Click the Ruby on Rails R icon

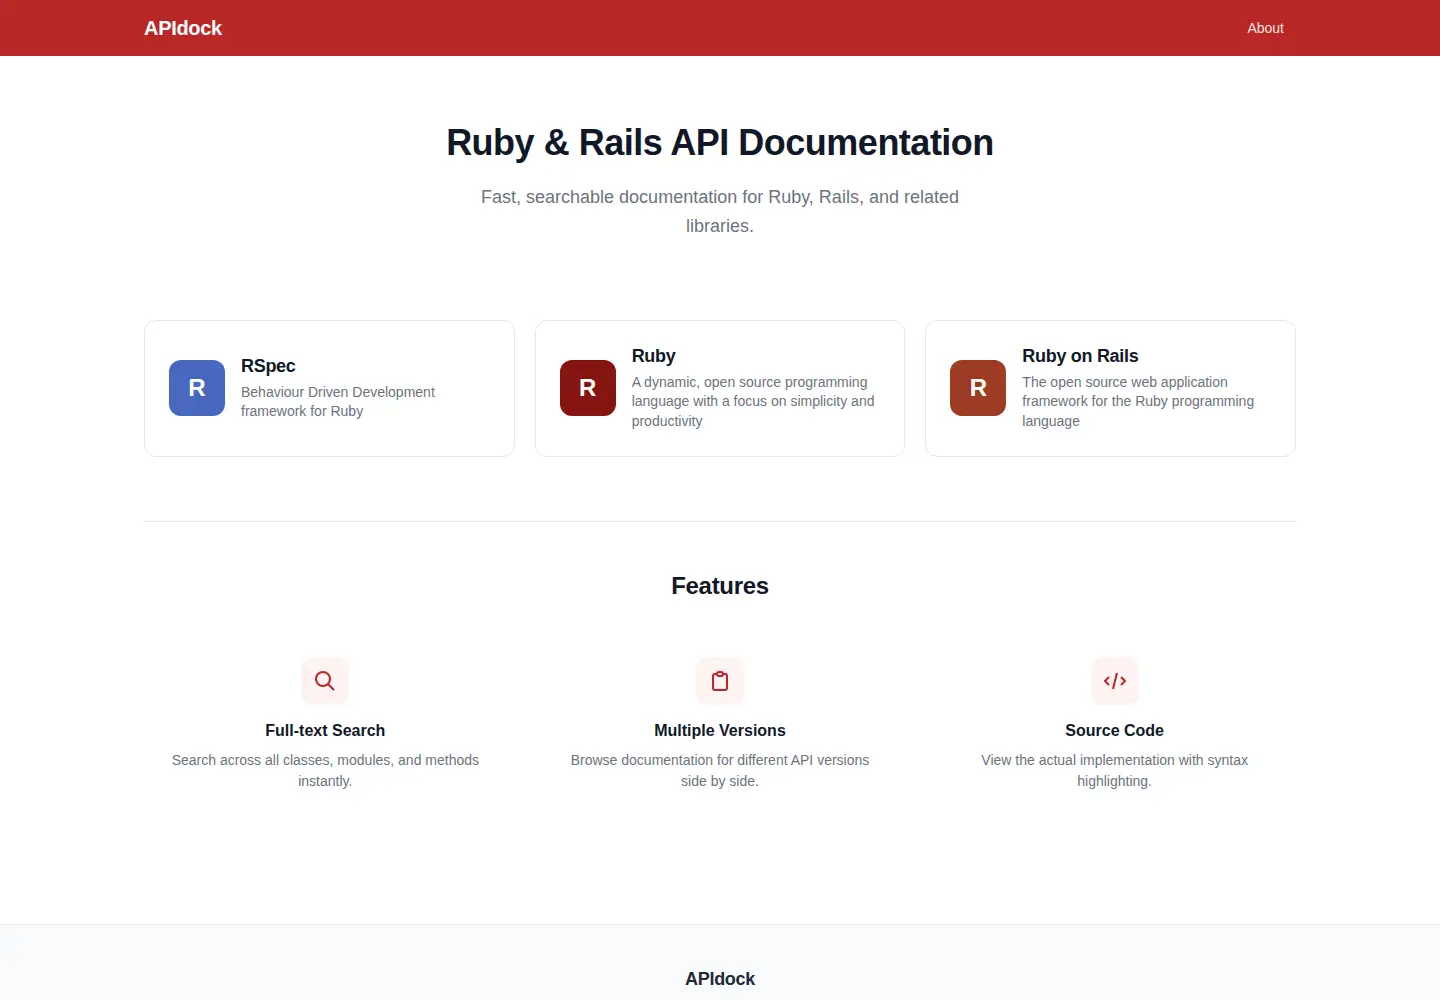tap(978, 388)
